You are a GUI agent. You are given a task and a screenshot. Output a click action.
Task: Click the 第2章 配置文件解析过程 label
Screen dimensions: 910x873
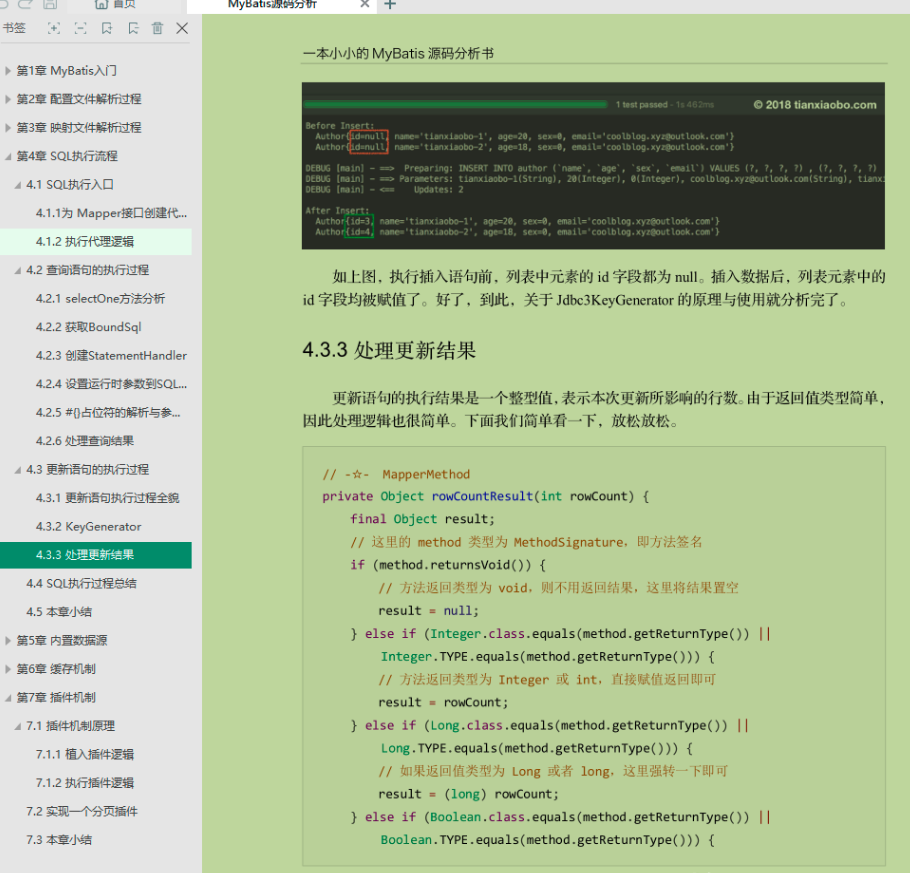pos(79,99)
